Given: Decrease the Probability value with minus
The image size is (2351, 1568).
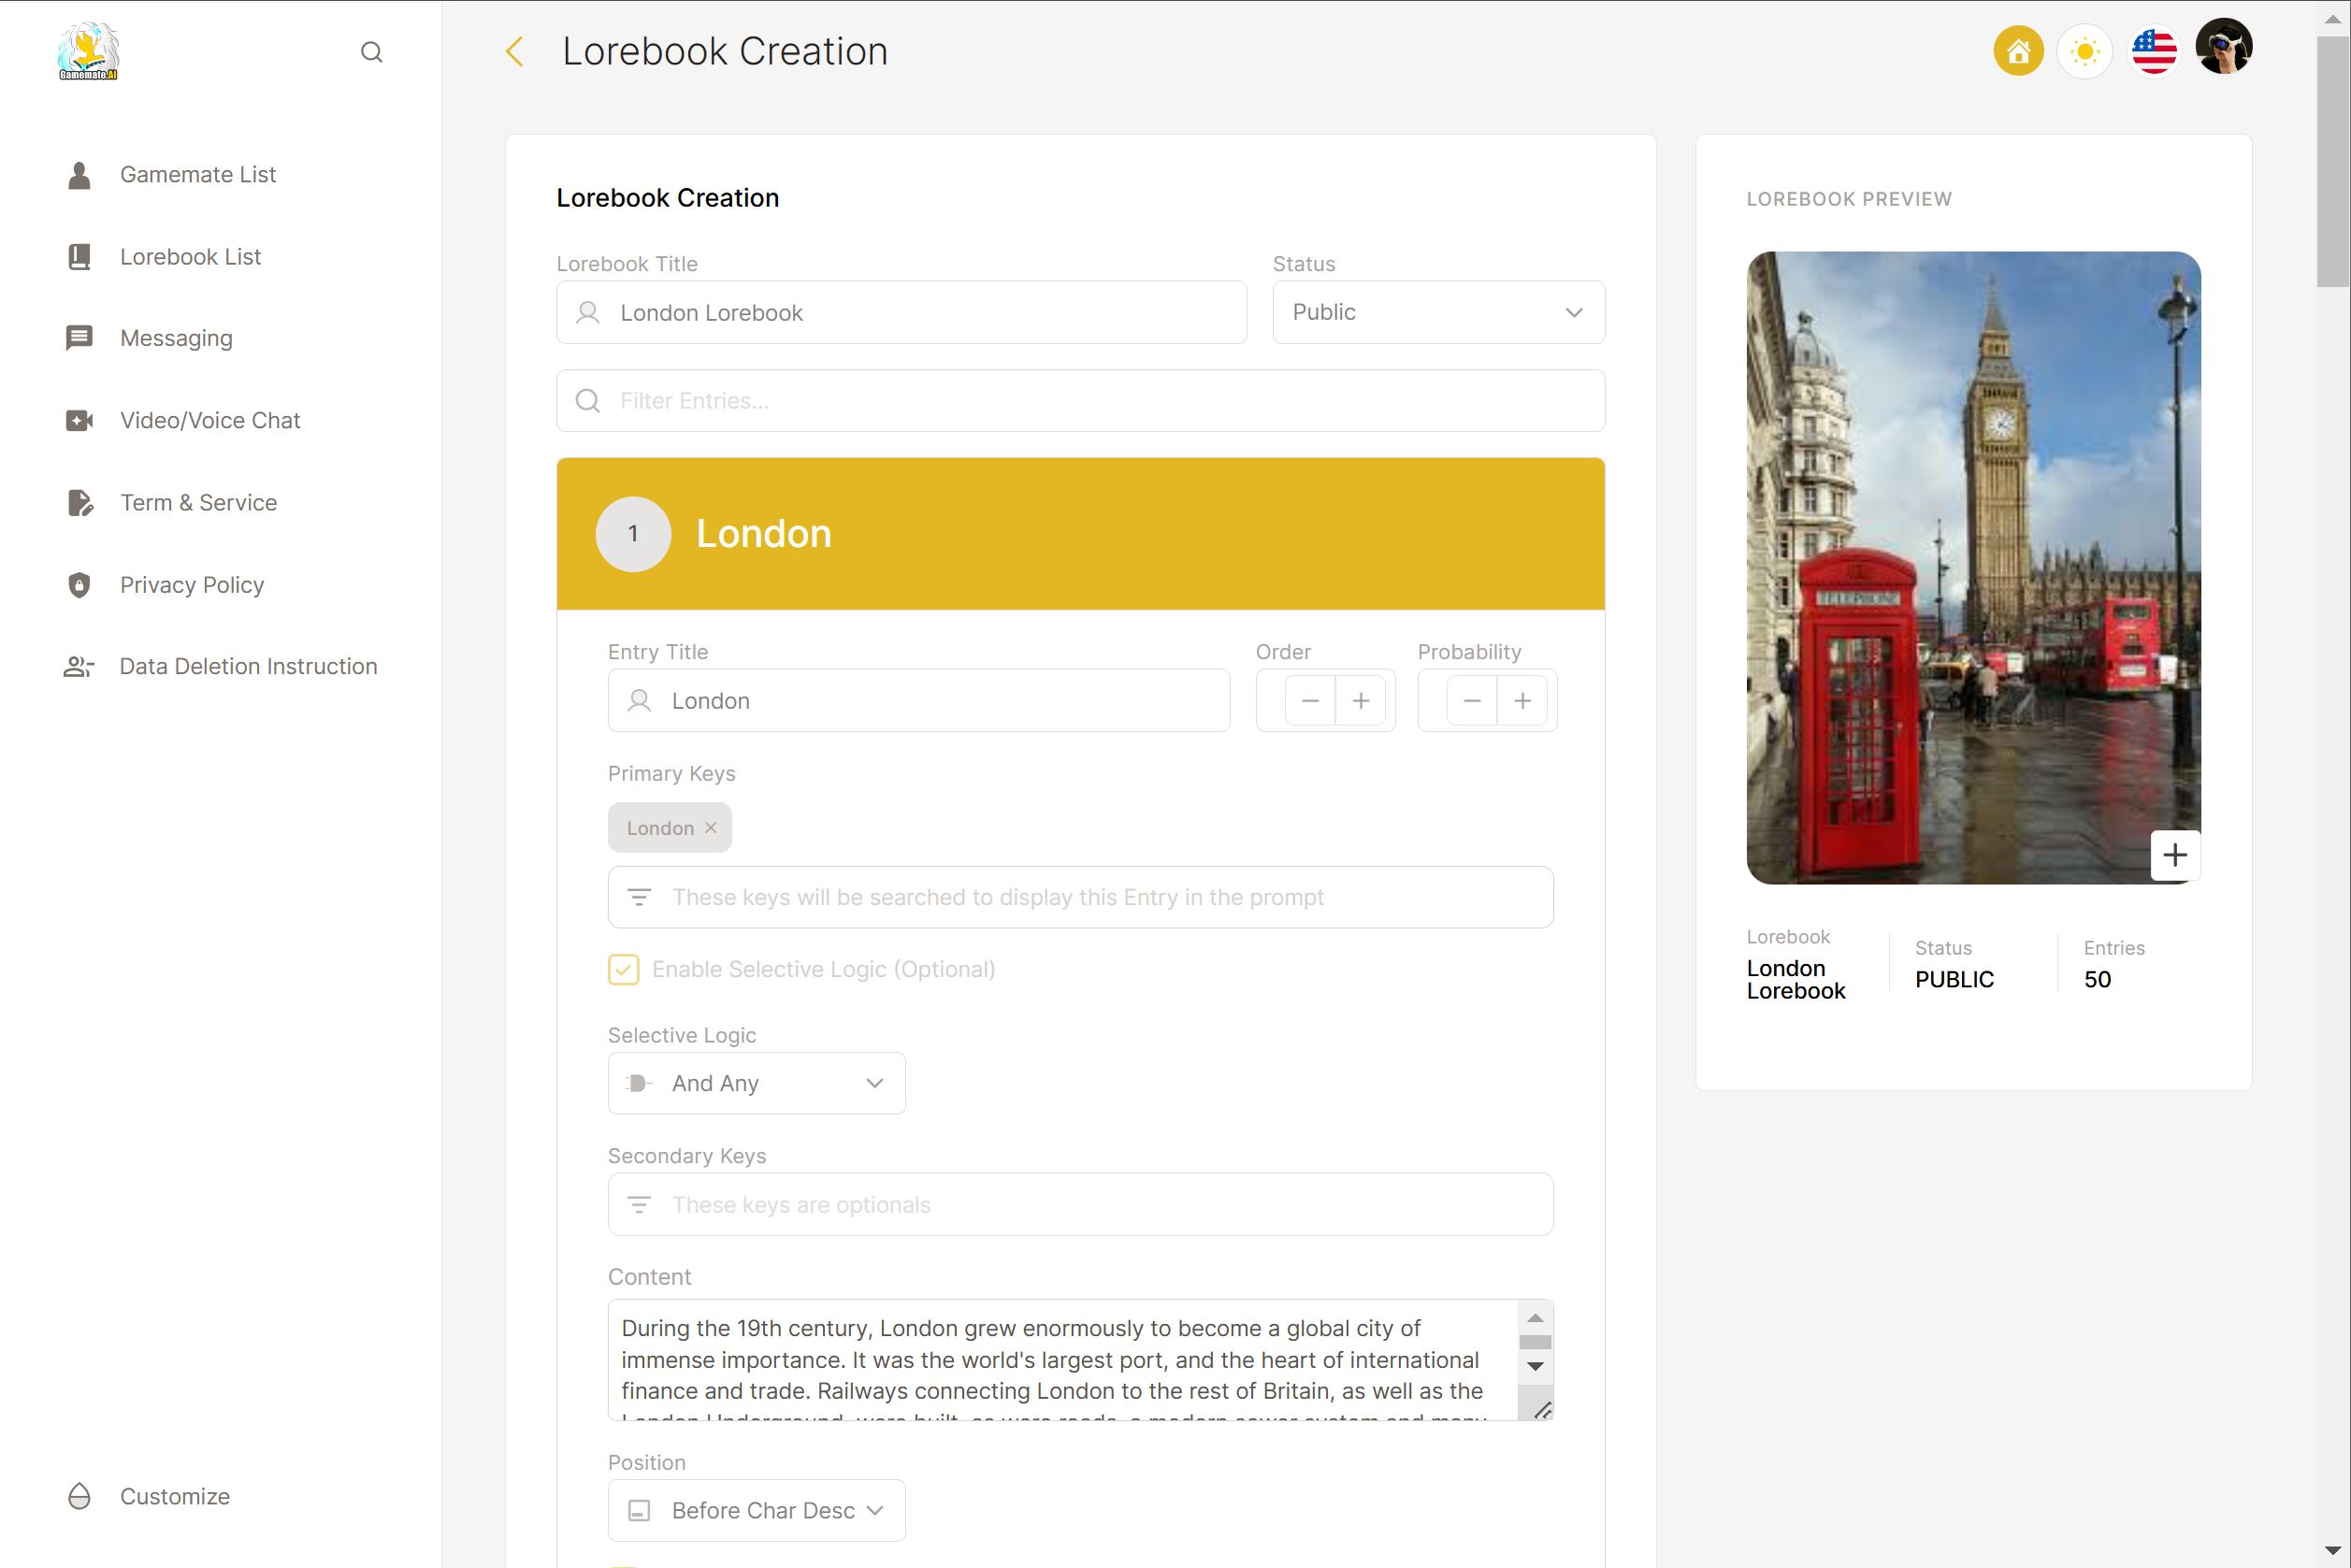Looking at the screenshot, I should [1471, 701].
